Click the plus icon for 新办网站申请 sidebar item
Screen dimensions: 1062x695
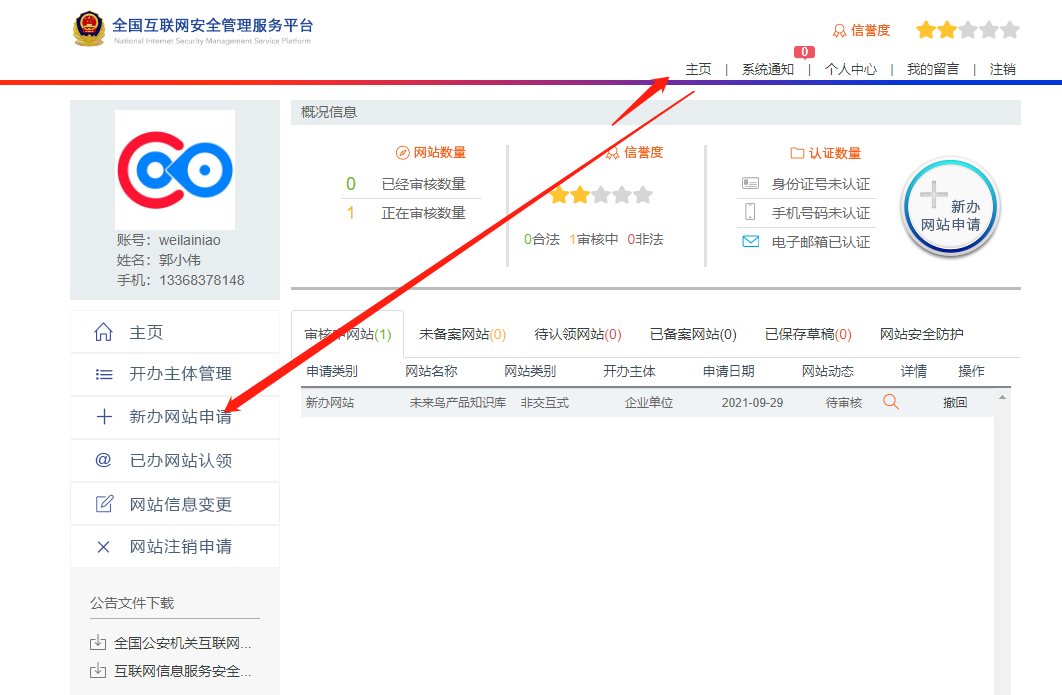[103, 417]
